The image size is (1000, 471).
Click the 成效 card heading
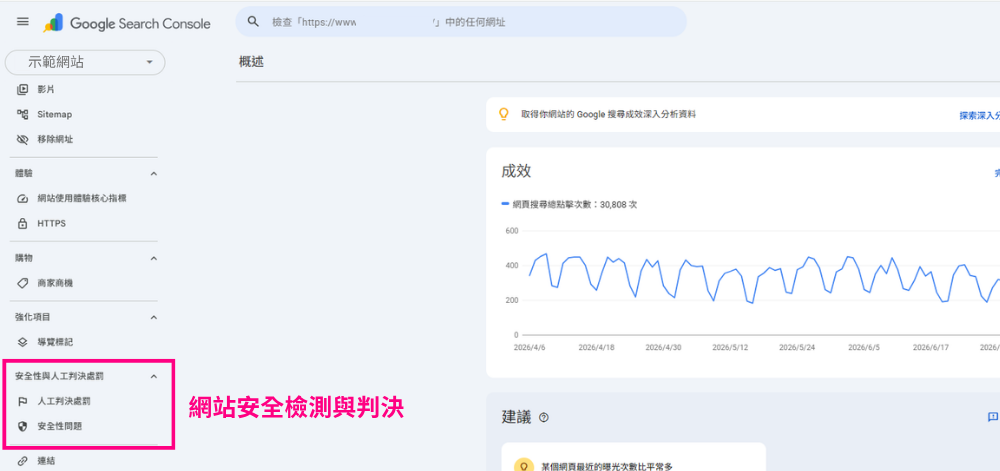coord(516,171)
